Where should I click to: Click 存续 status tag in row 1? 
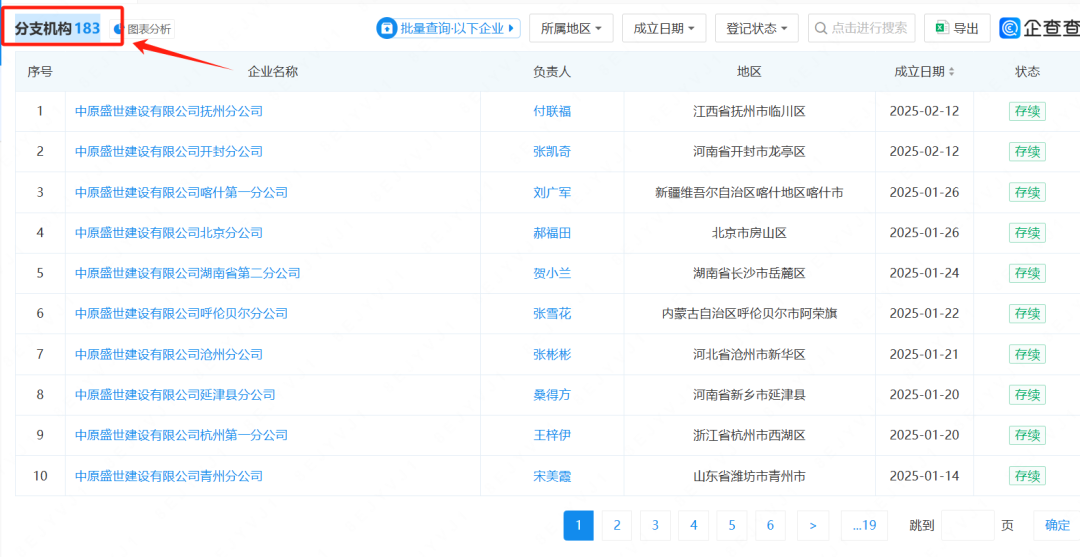click(1028, 111)
